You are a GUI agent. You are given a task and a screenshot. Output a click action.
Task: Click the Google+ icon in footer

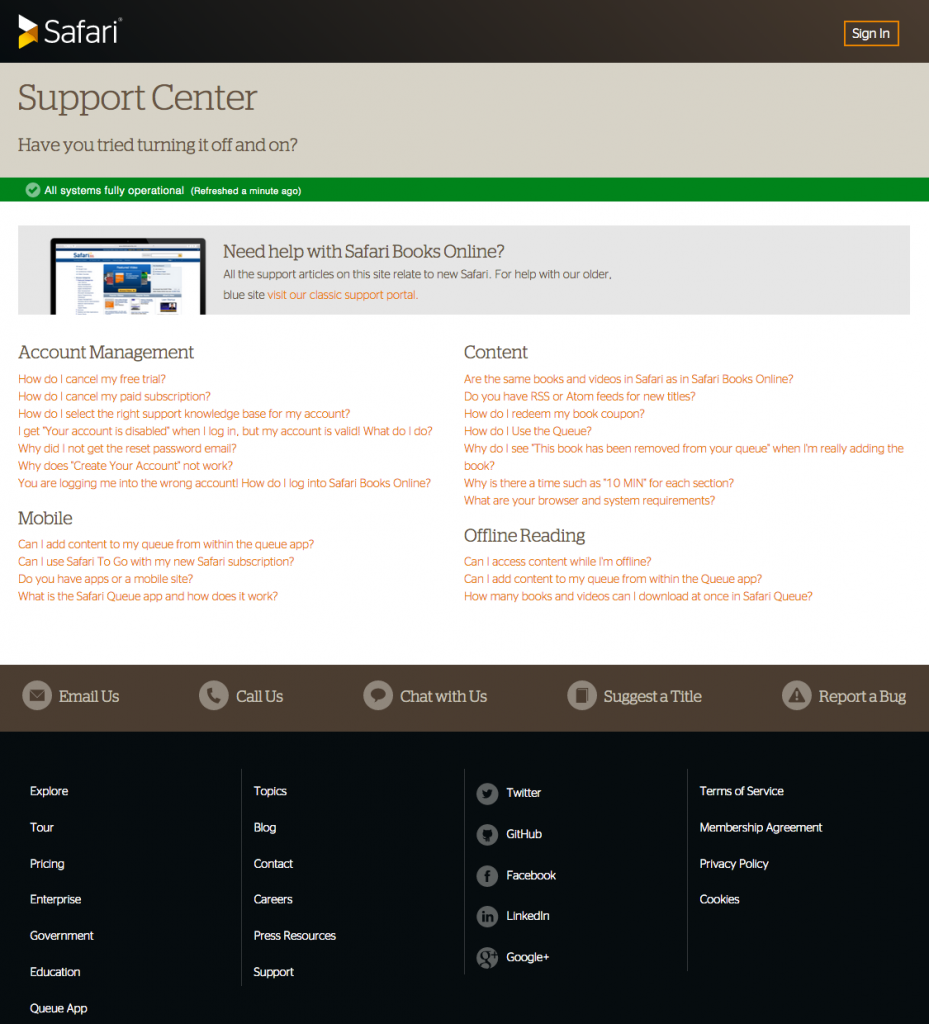click(x=487, y=958)
